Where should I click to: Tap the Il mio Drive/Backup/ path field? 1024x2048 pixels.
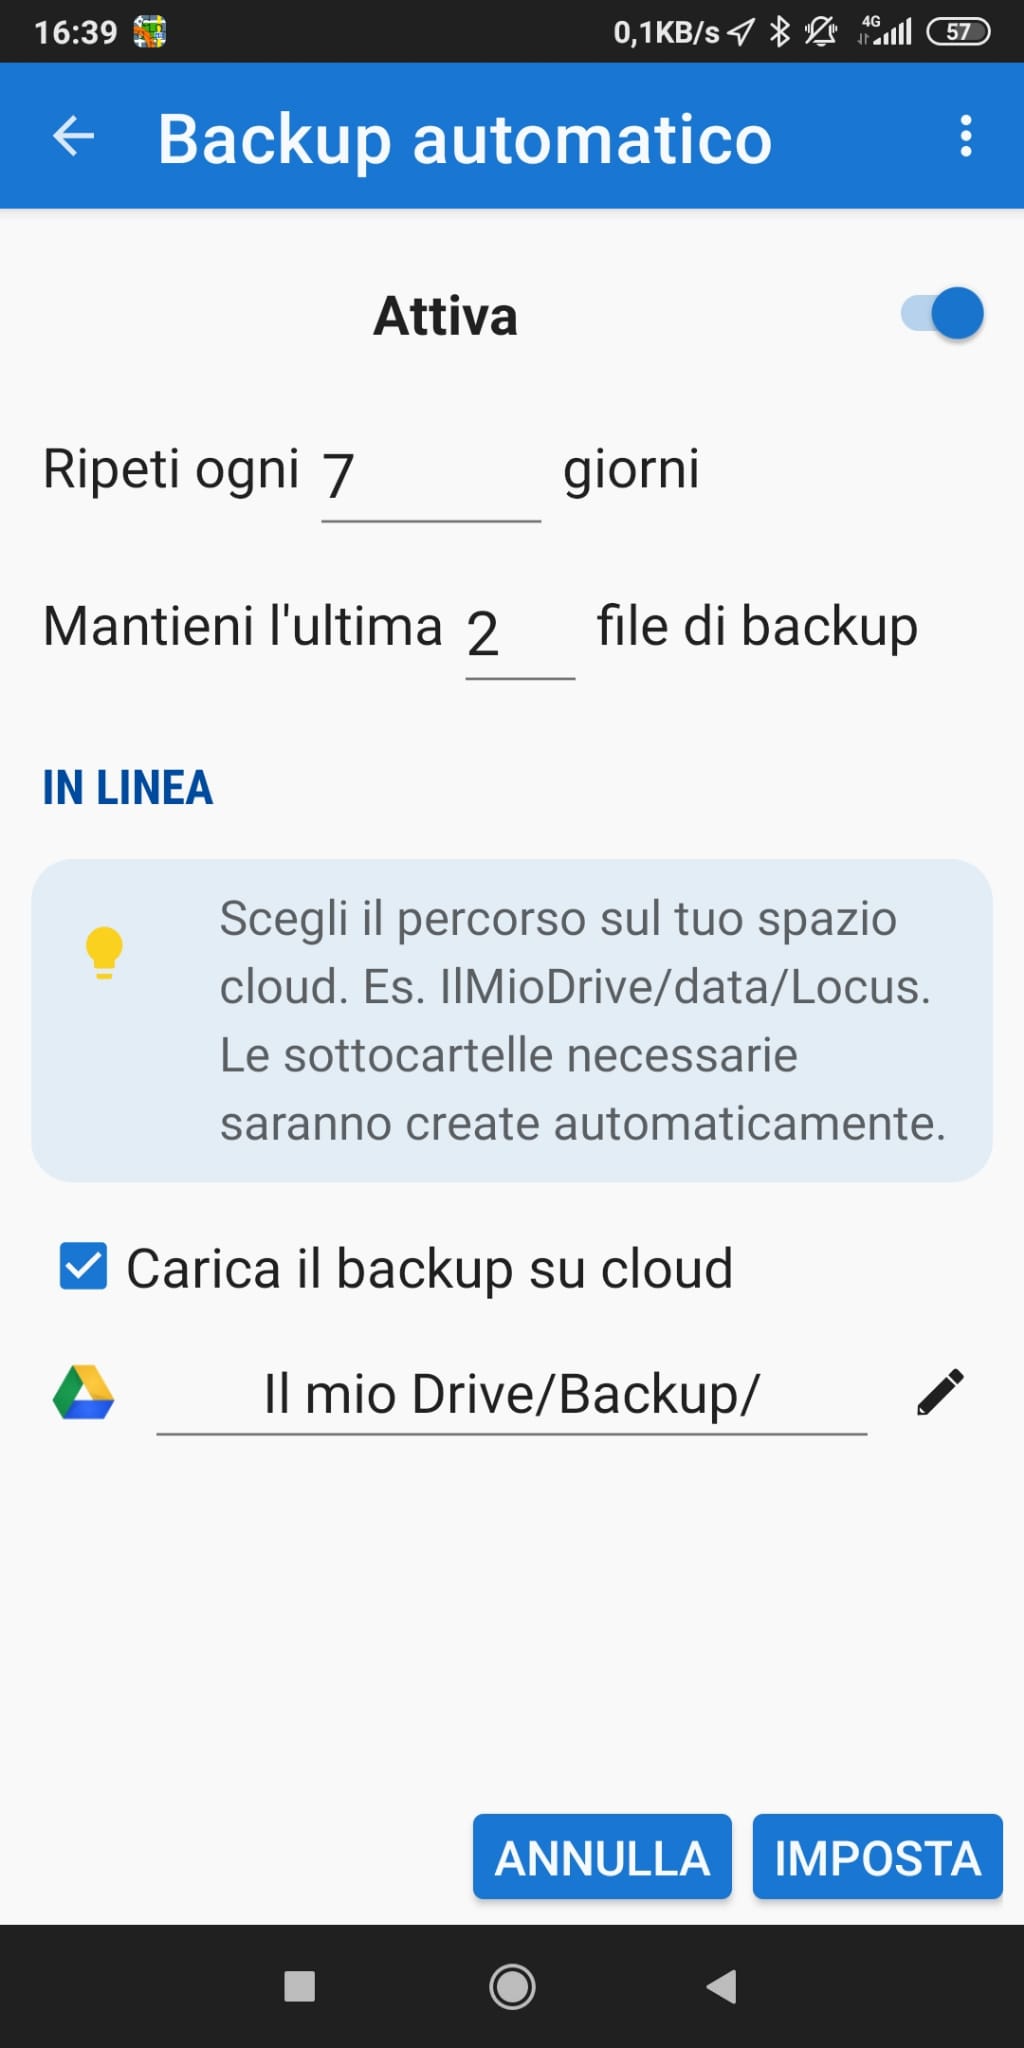tap(511, 1394)
